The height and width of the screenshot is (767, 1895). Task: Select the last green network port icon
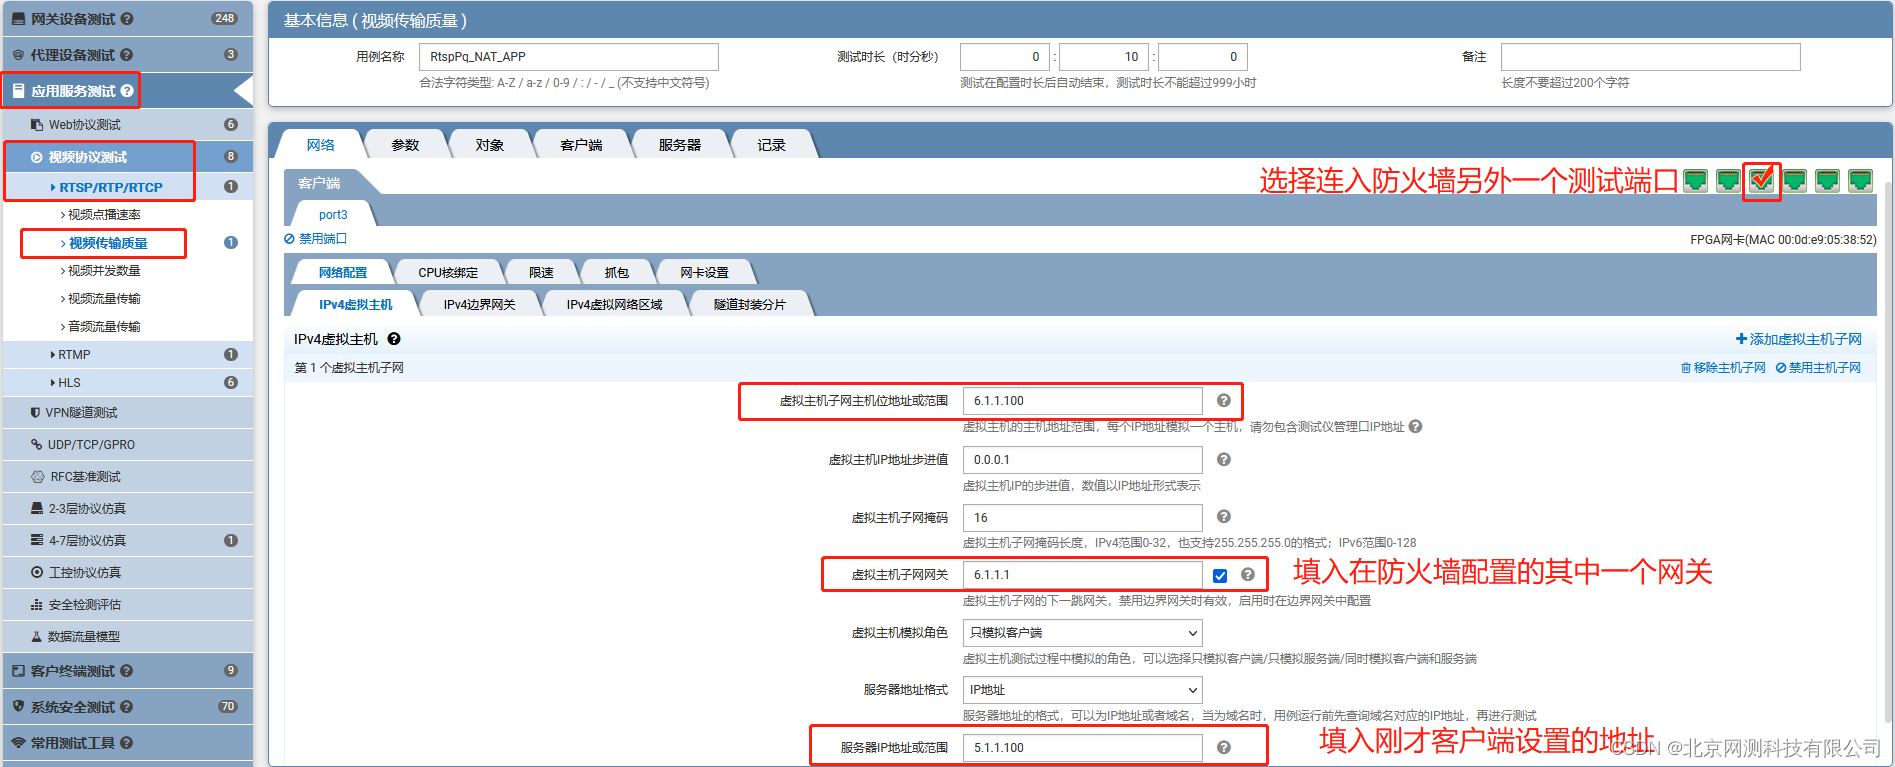(1860, 181)
